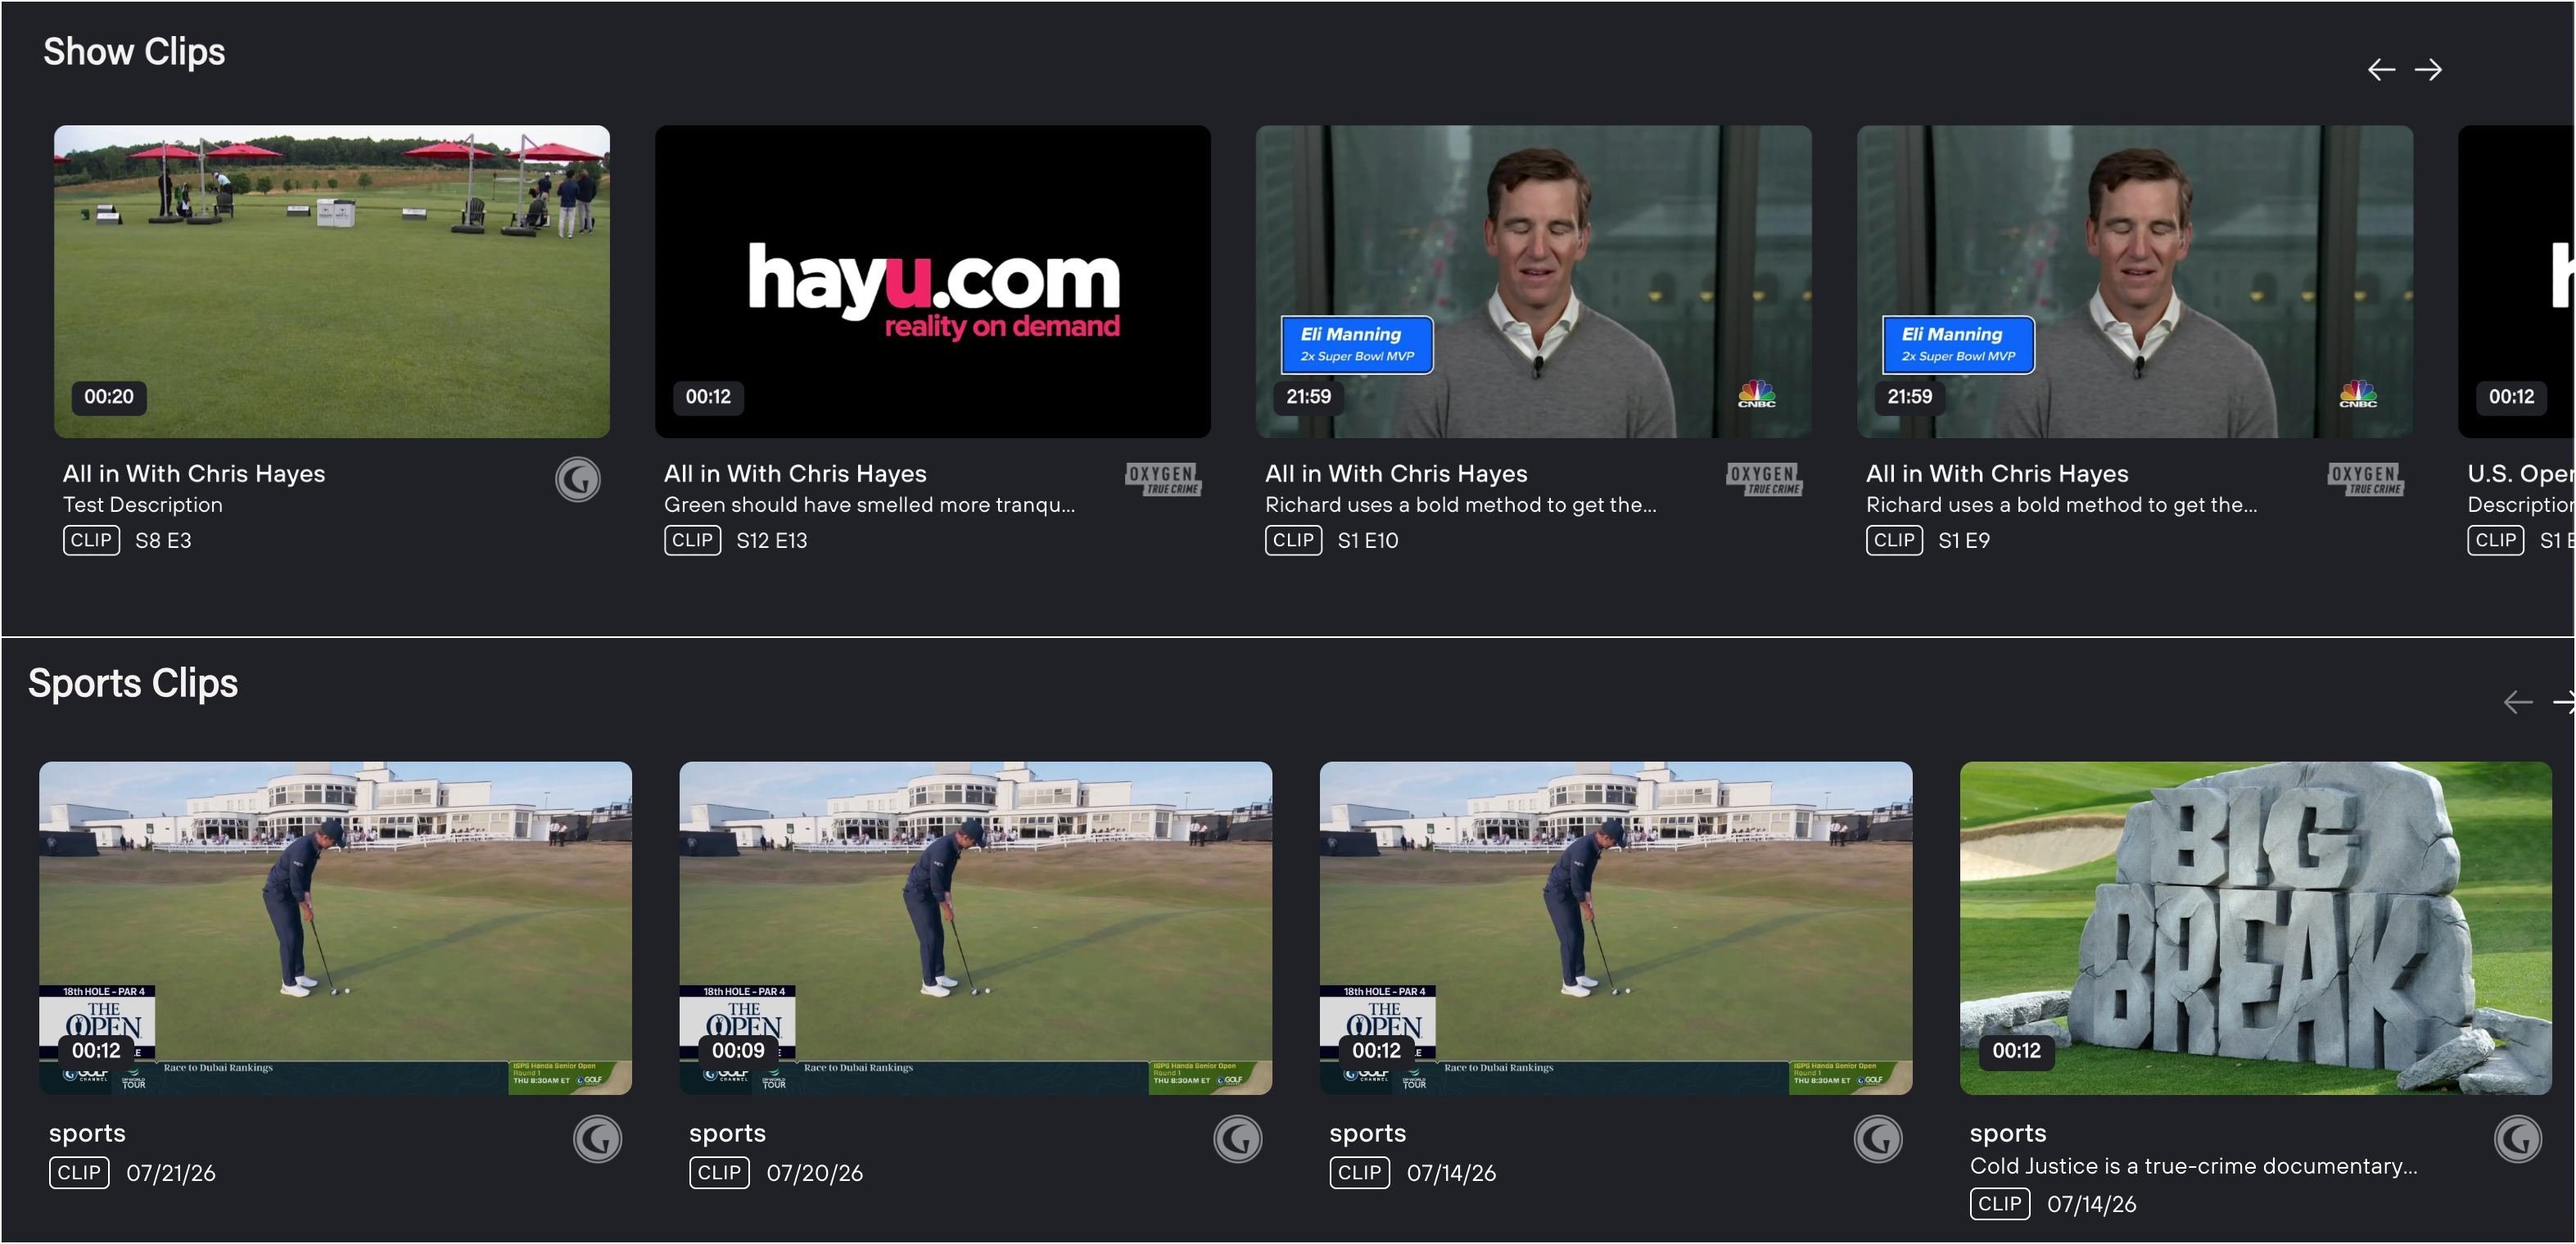Click the 'S1 E9' episode label
The height and width of the screenshot is (1244, 2576).
(x=1964, y=540)
